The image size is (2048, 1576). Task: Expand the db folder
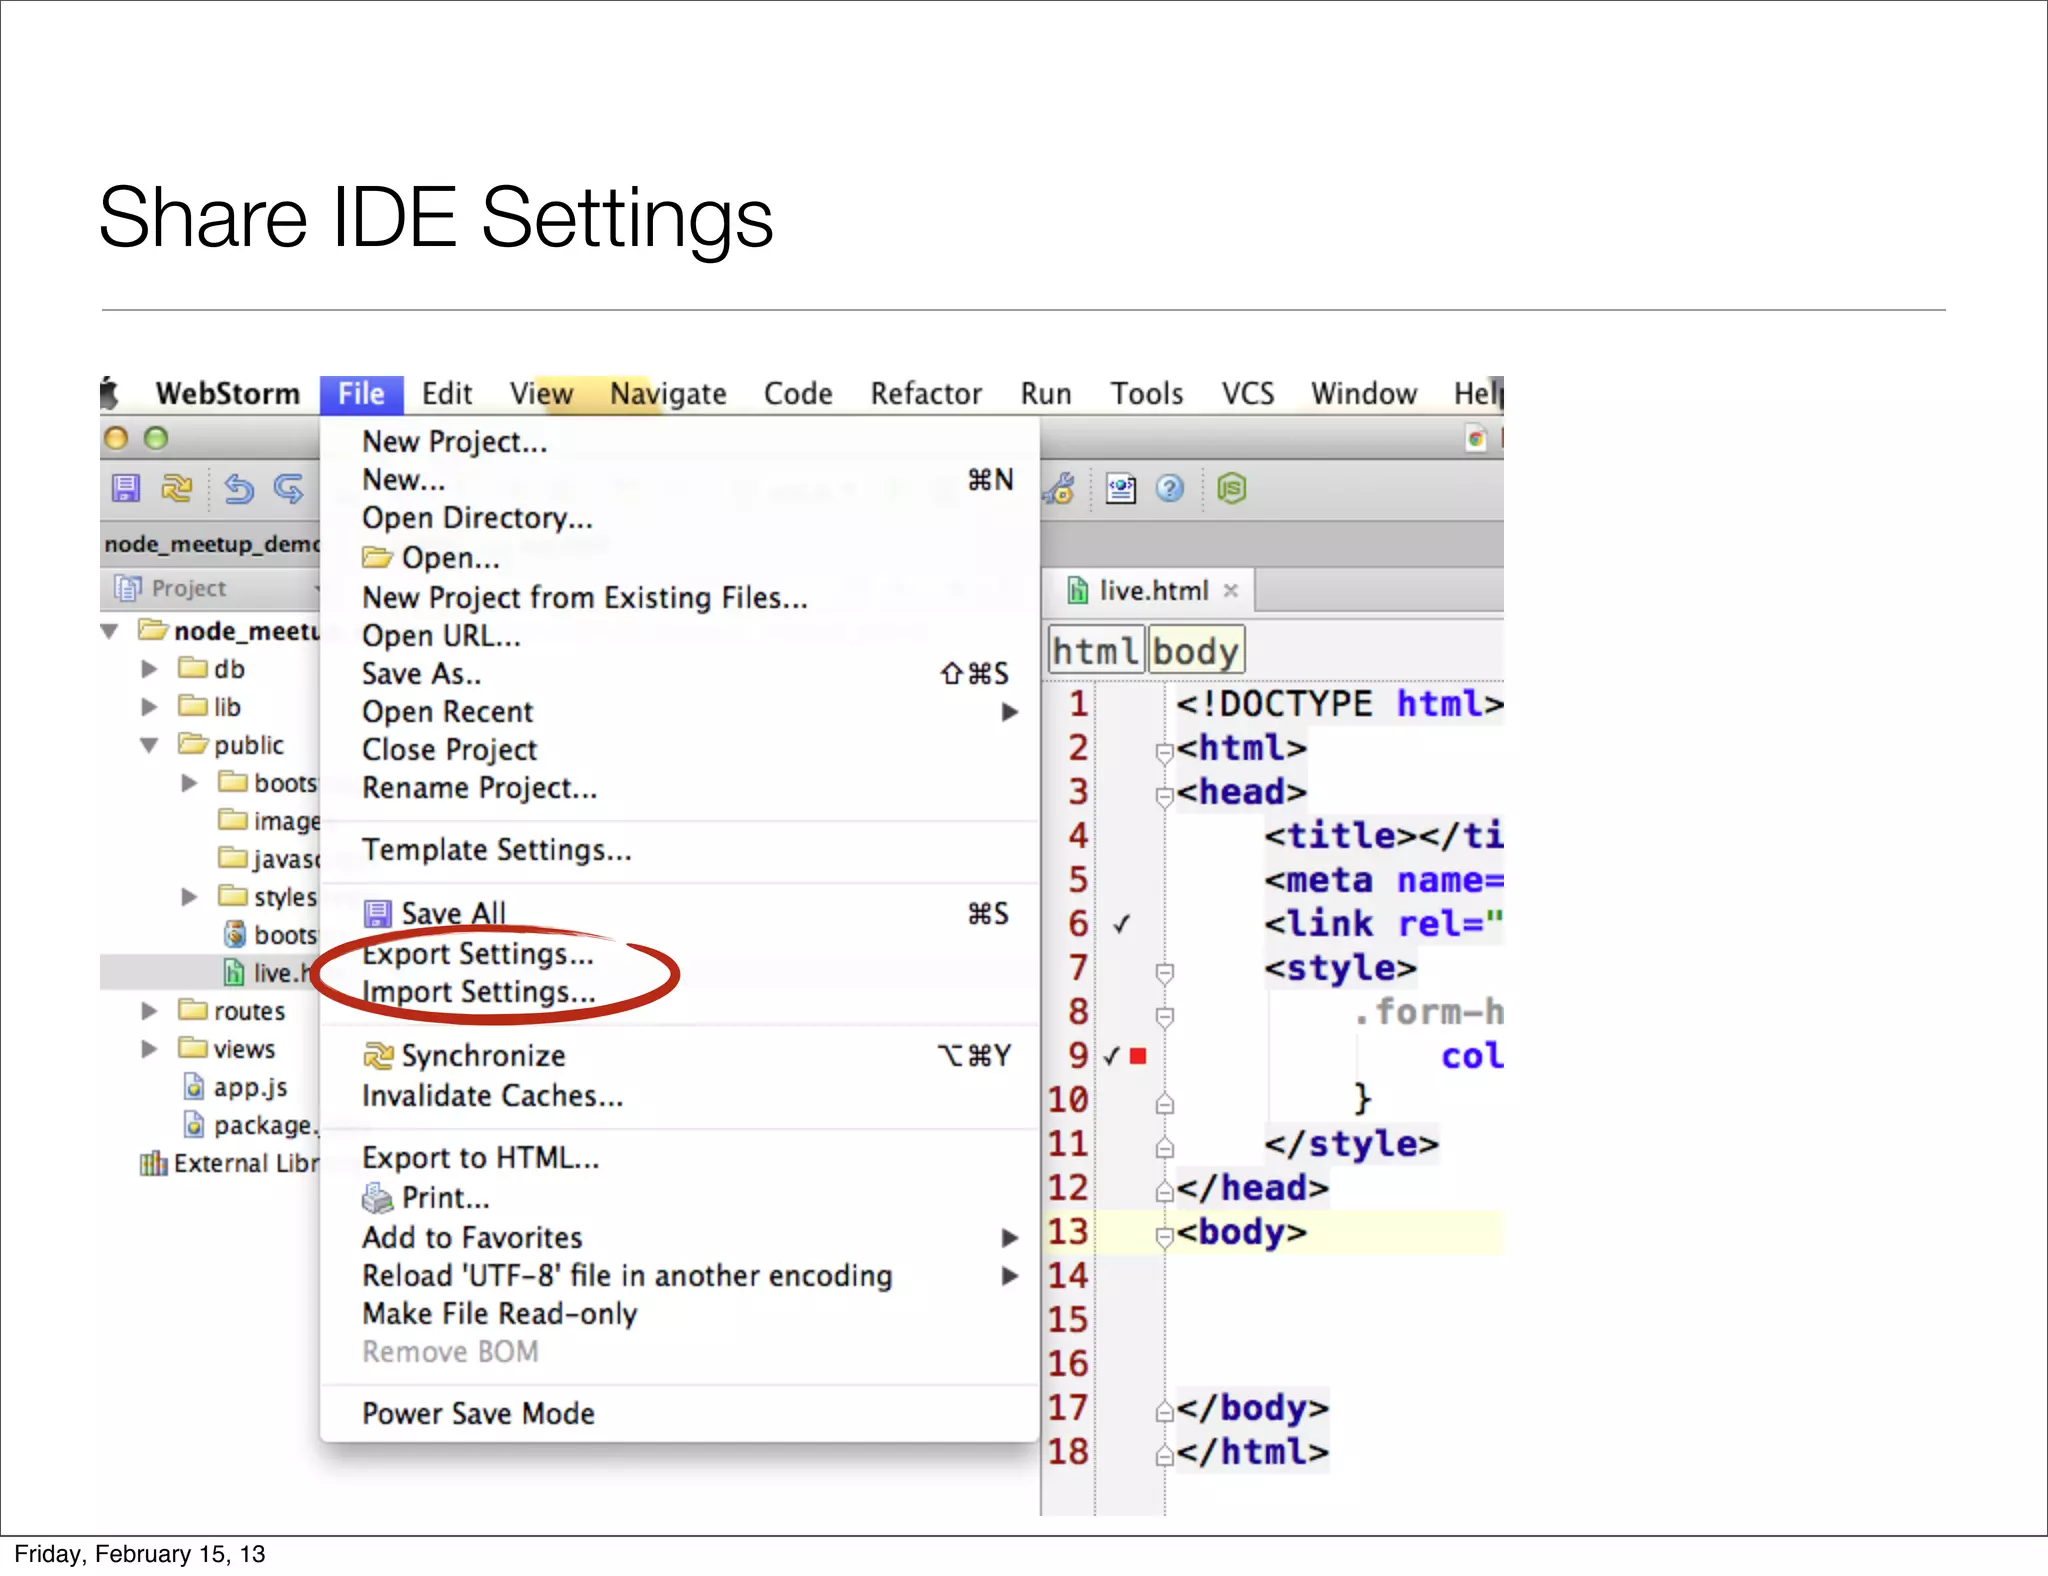tap(150, 669)
